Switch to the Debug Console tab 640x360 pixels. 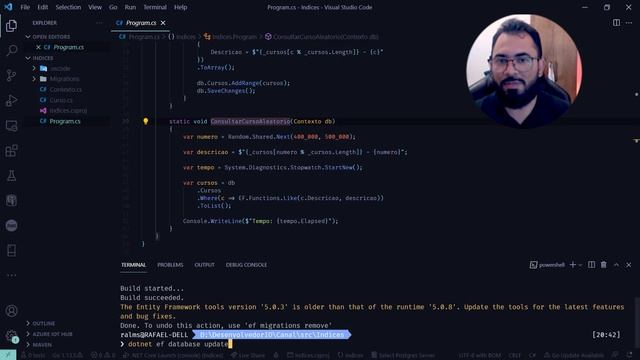(246, 265)
